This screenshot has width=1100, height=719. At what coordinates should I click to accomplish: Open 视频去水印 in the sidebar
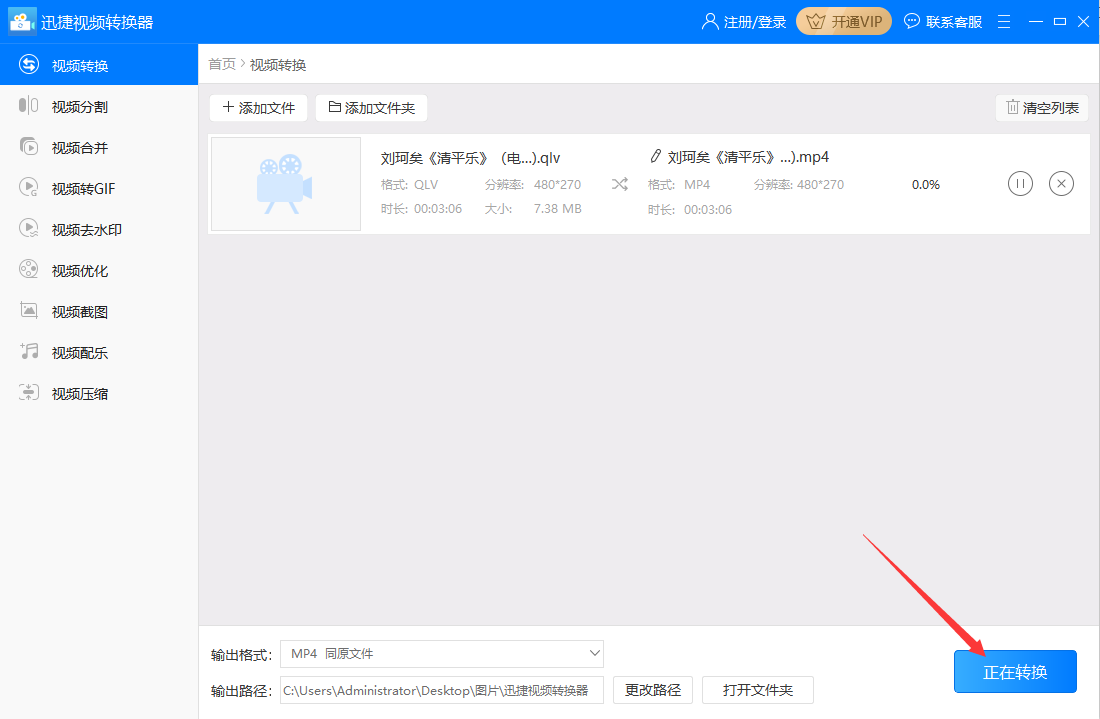pos(99,229)
